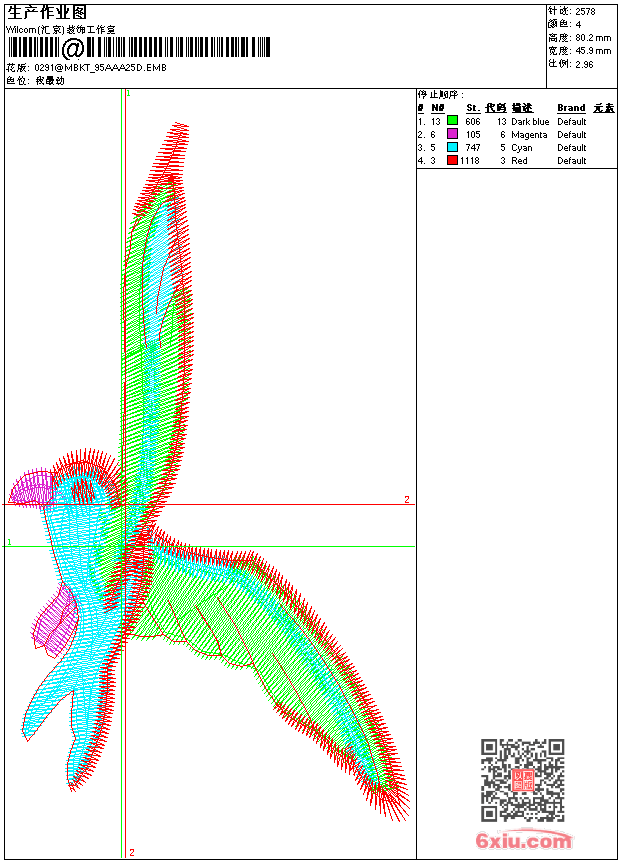Click the height value 80.2 mm
The image size is (620, 860).
coord(593,38)
